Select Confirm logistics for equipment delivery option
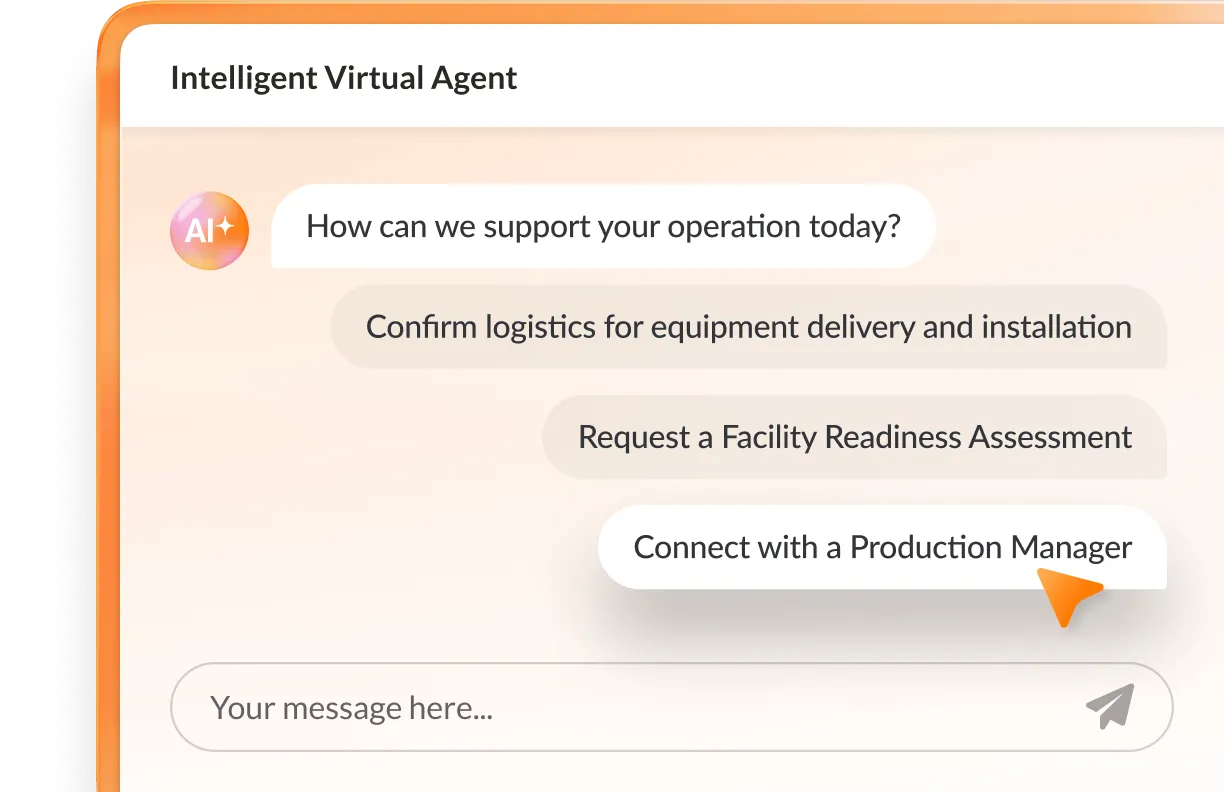Viewport: 1224px width, 792px height. pyautogui.click(x=748, y=327)
